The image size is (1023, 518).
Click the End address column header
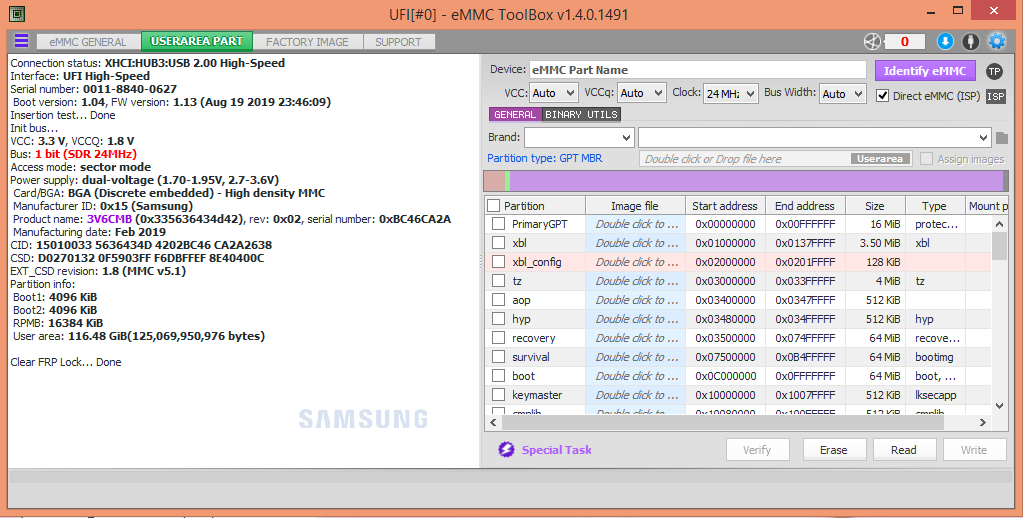click(x=805, y=206)
